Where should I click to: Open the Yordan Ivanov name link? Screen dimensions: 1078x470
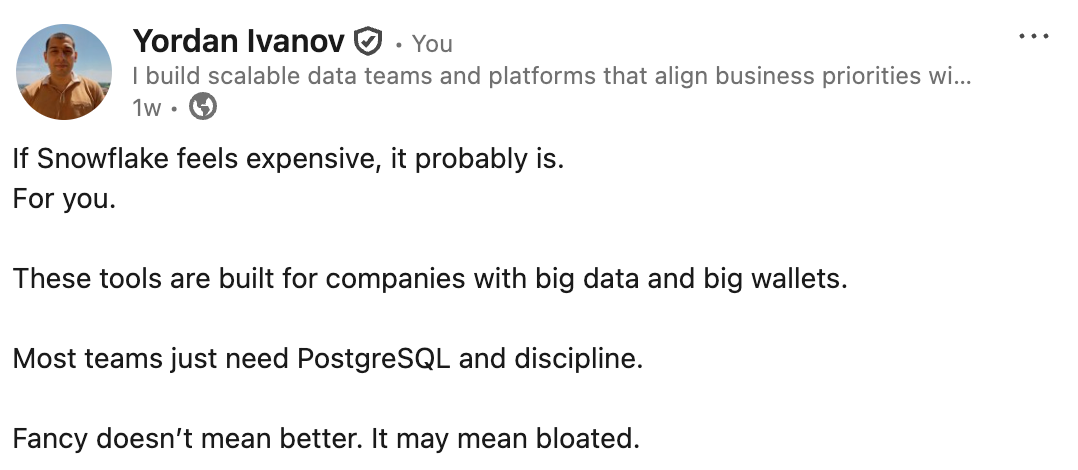coord(238,41)
